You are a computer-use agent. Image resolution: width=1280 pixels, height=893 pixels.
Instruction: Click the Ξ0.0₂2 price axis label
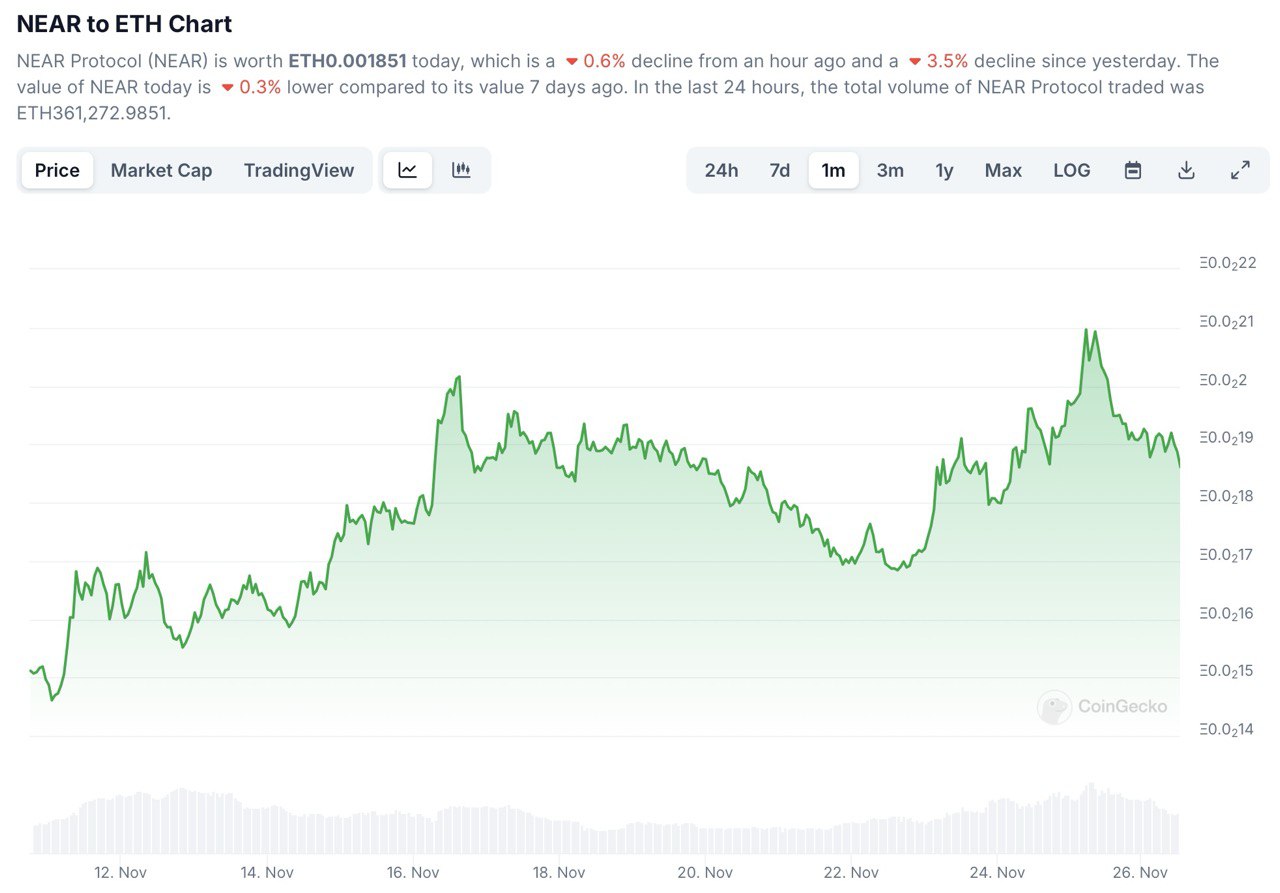point(1222,380)
